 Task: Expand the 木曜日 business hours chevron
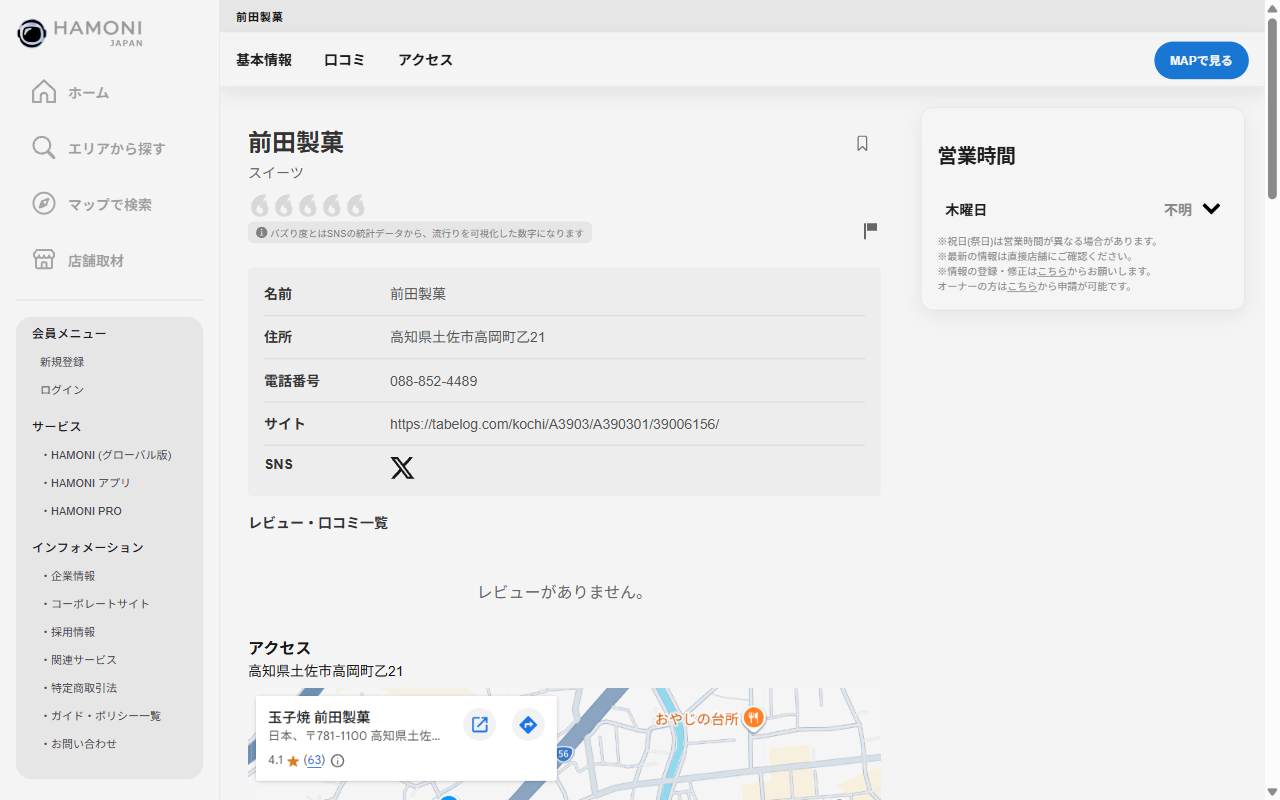tap(1211, 209)
